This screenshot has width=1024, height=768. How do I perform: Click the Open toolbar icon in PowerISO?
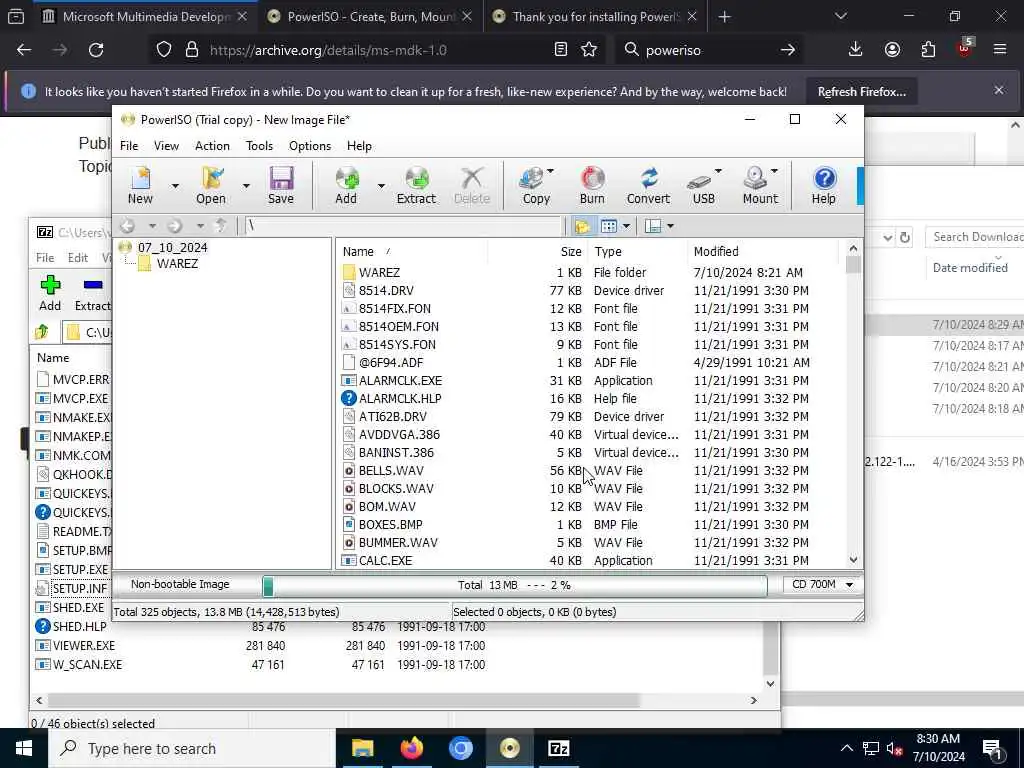[x=211, y=185]
